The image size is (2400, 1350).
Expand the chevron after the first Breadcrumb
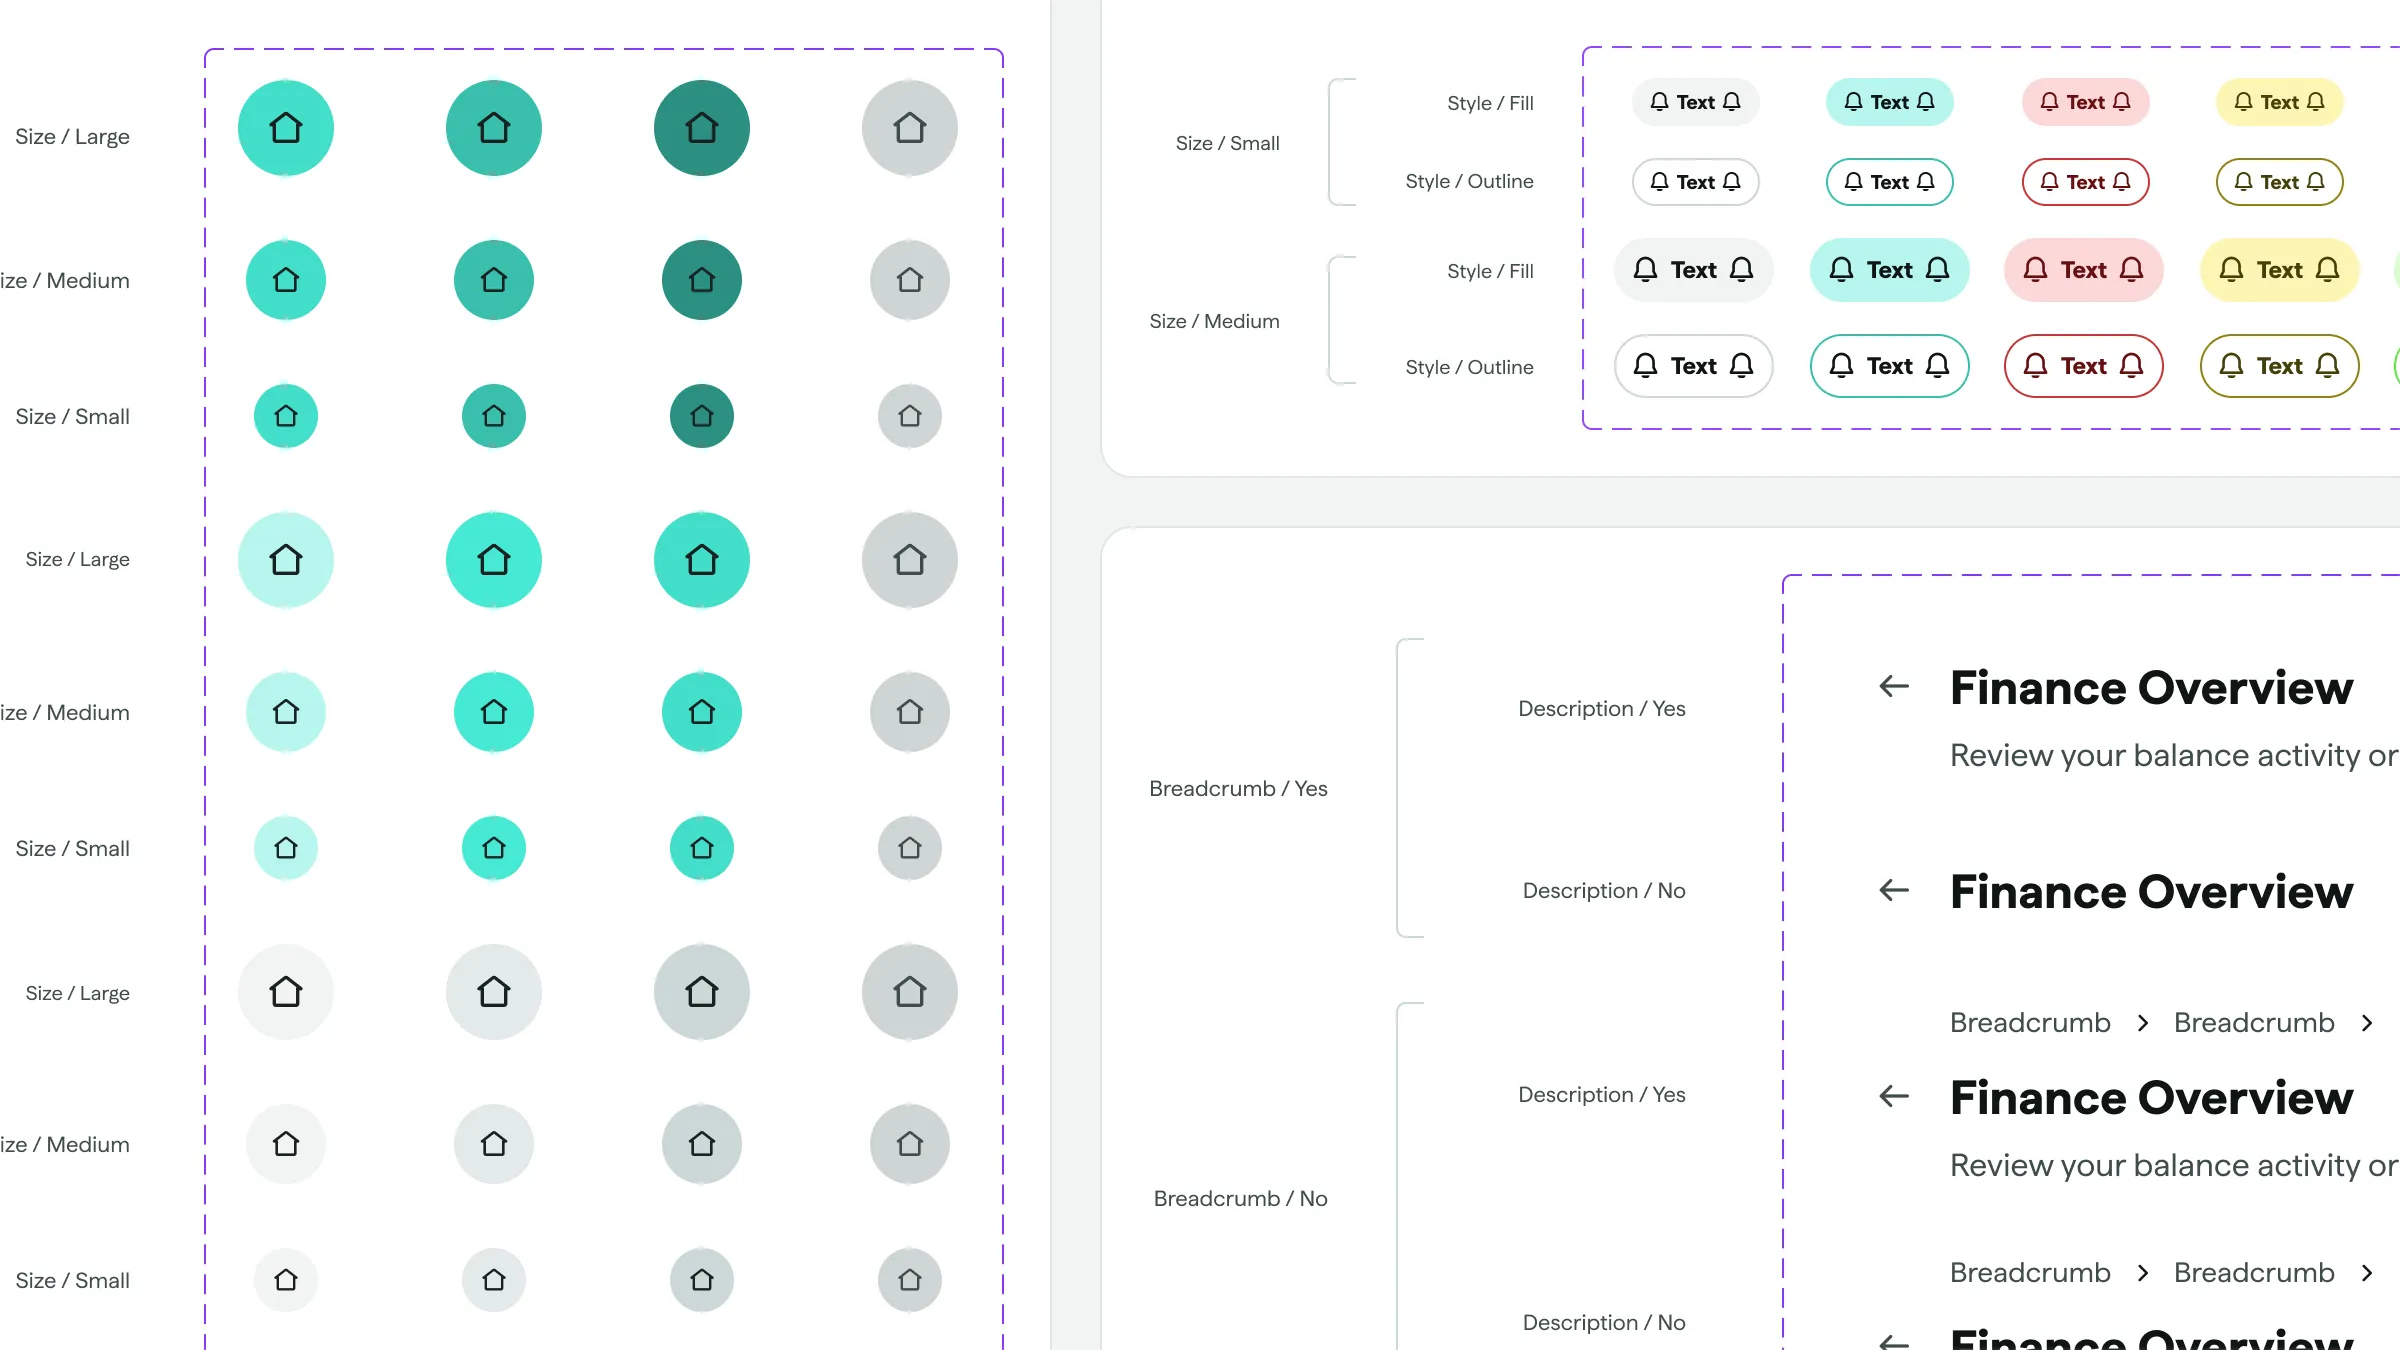pyautogui.click(x=2141, y=1022)
